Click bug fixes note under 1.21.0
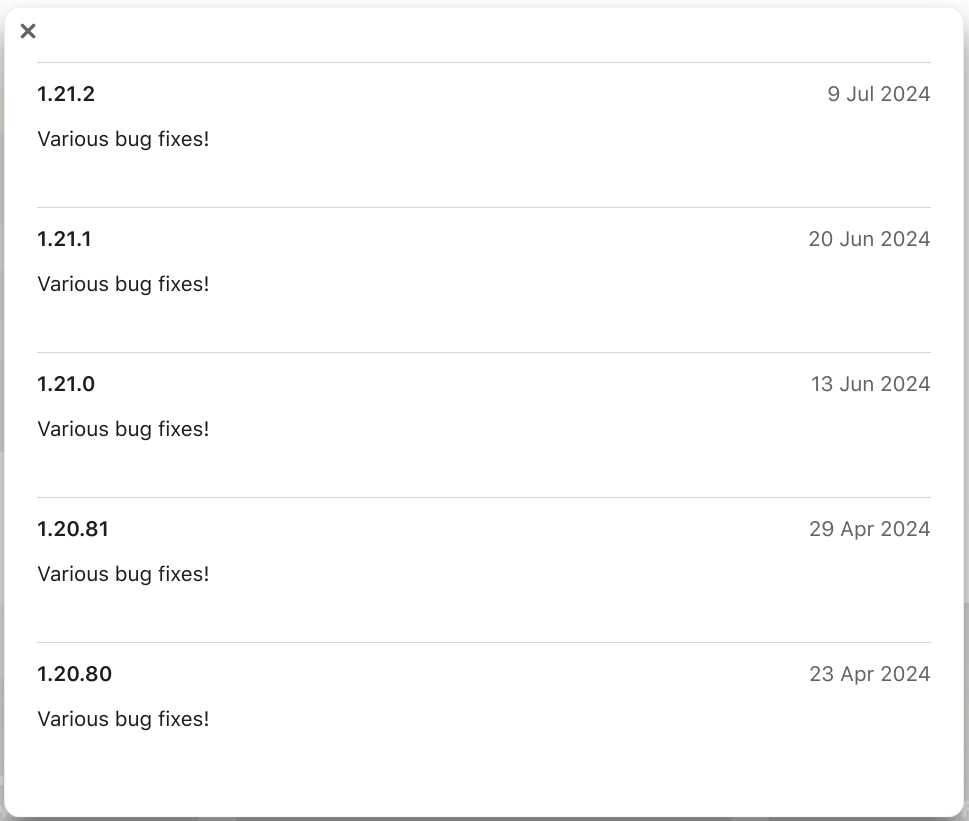969x821 pixels. 123,429
